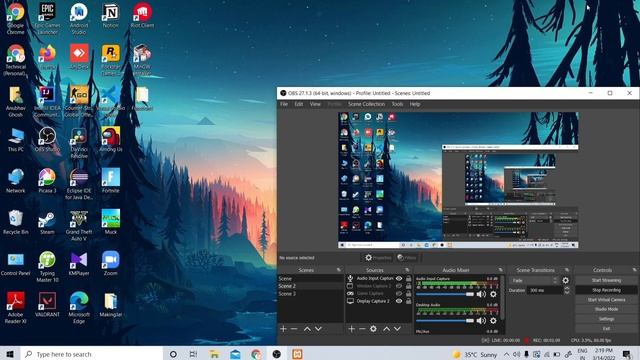The width and height of the screenshot is (640, 360).
Task: Toggle the lock on Game Capture source
Action: coord(409,293)
